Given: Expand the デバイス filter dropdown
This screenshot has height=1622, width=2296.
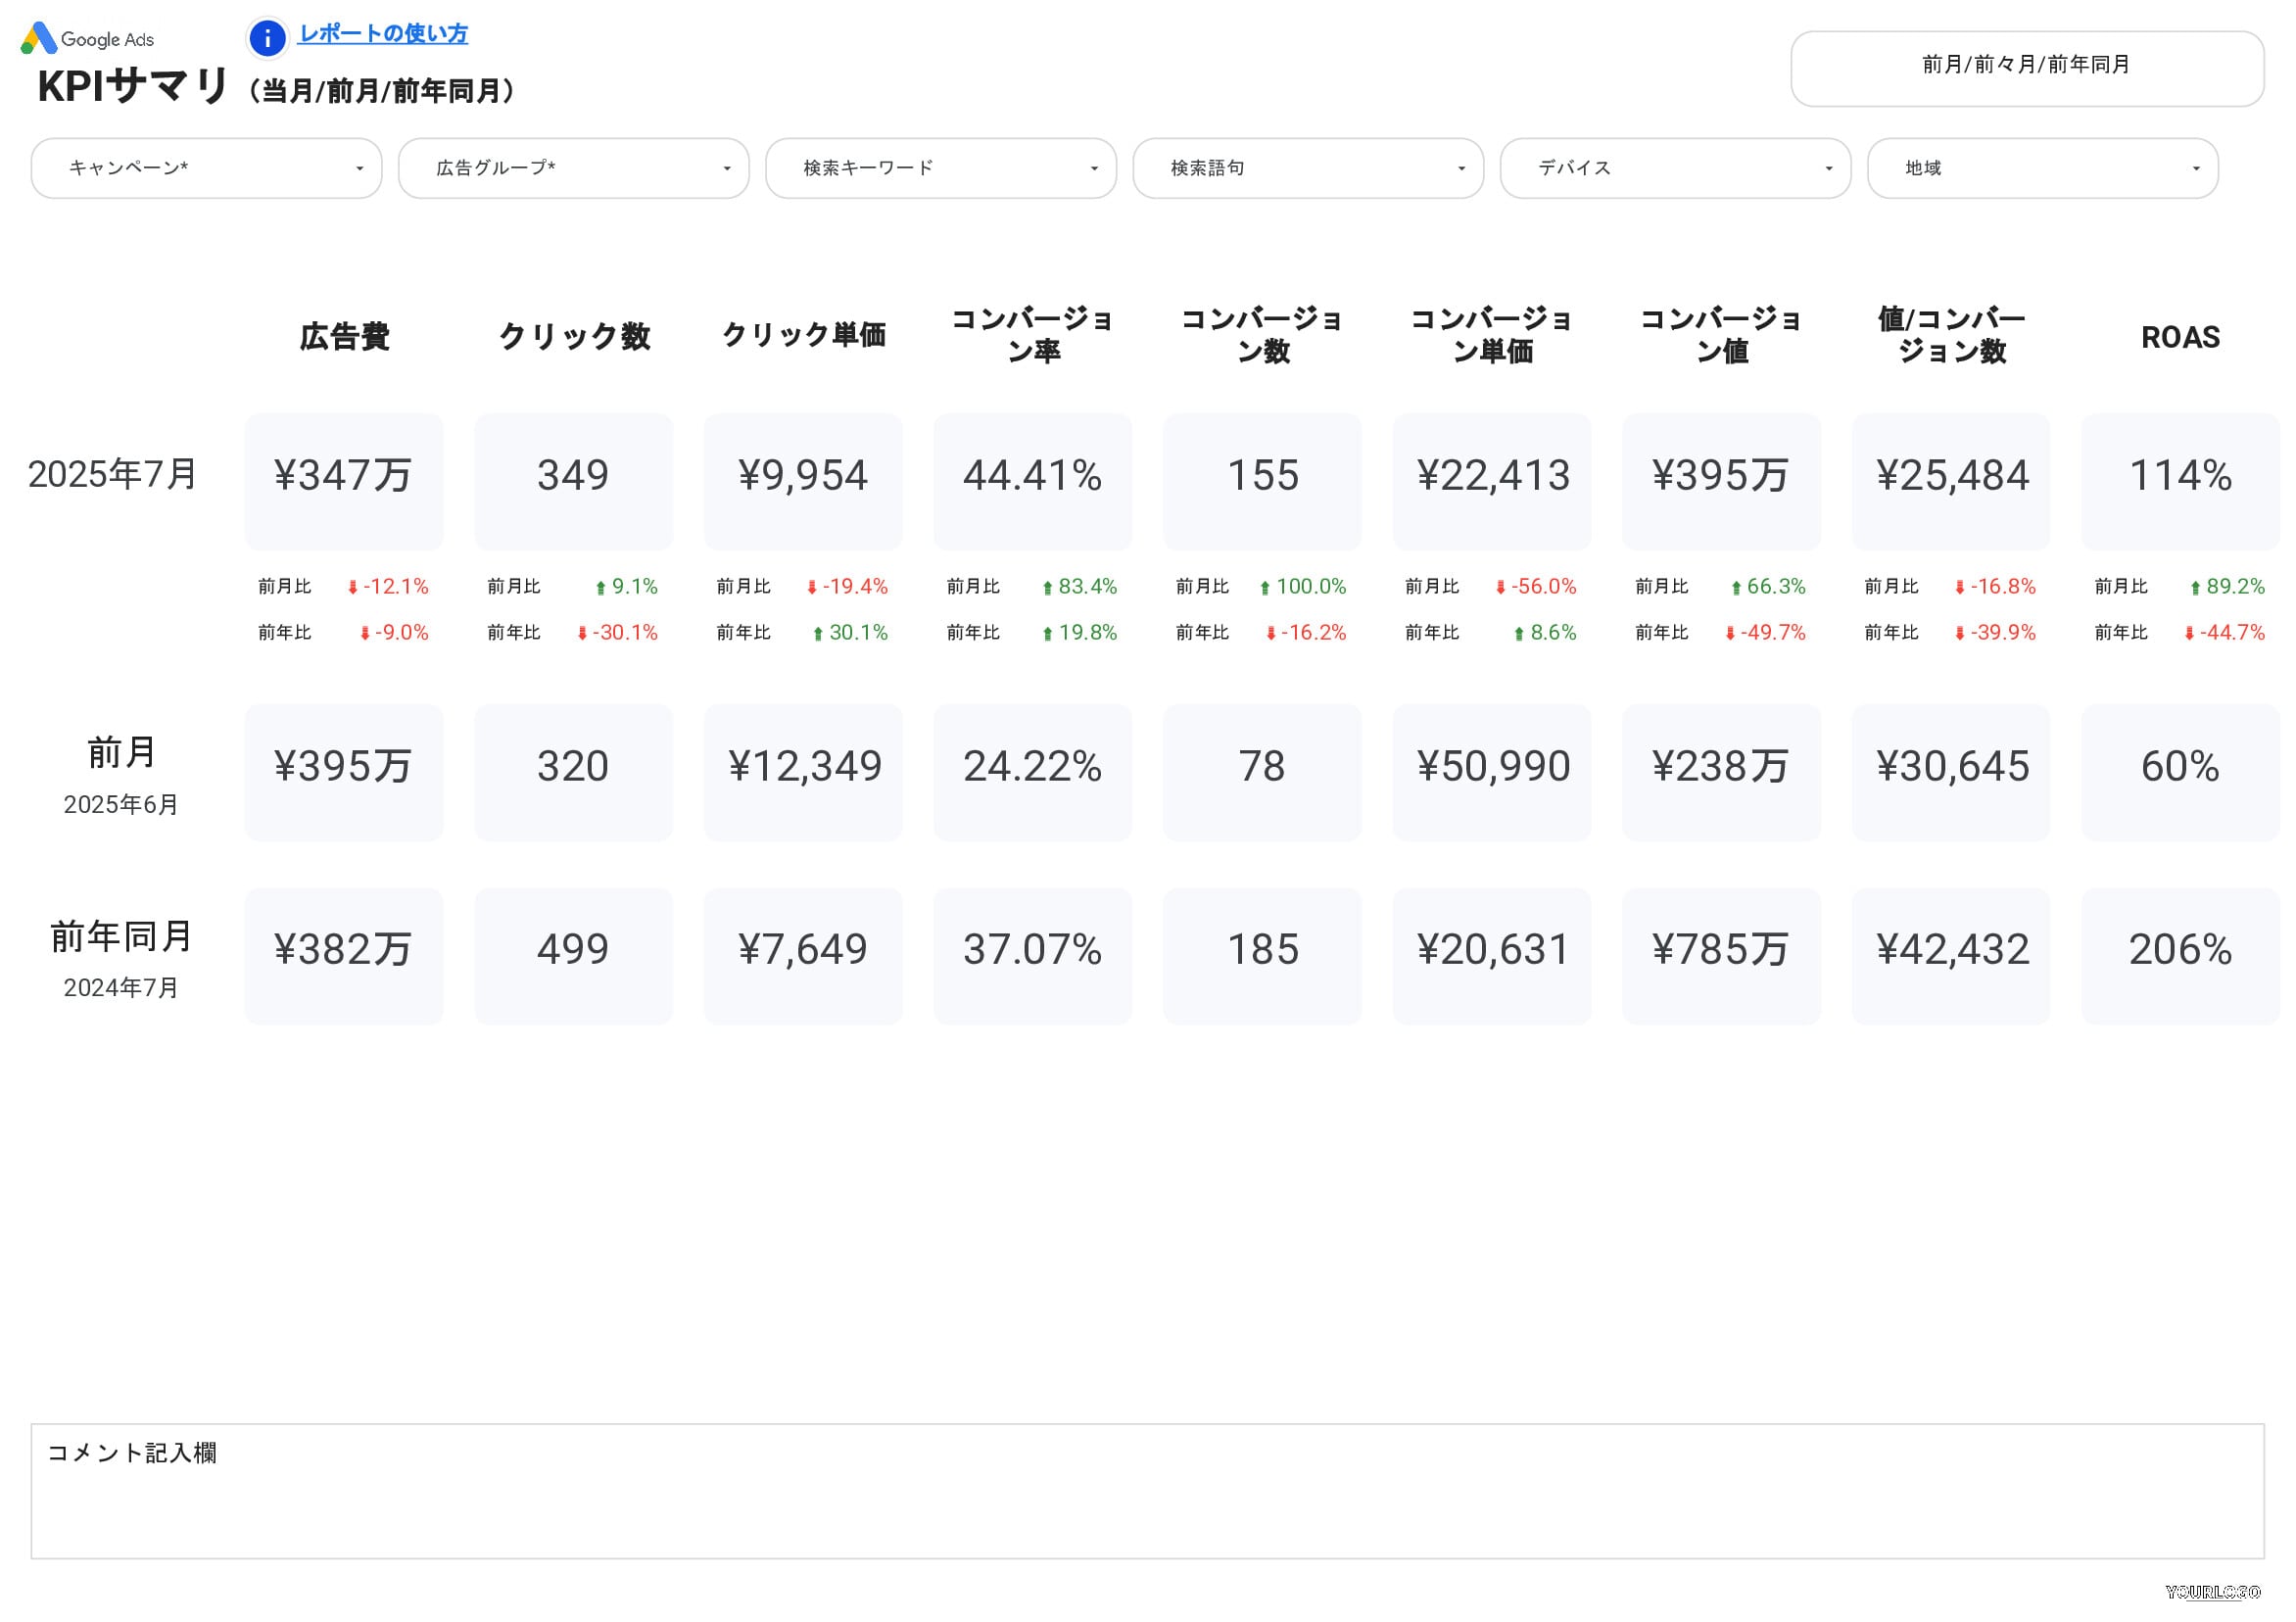Looking at the screenshot, I should [x=1675, y=168].
